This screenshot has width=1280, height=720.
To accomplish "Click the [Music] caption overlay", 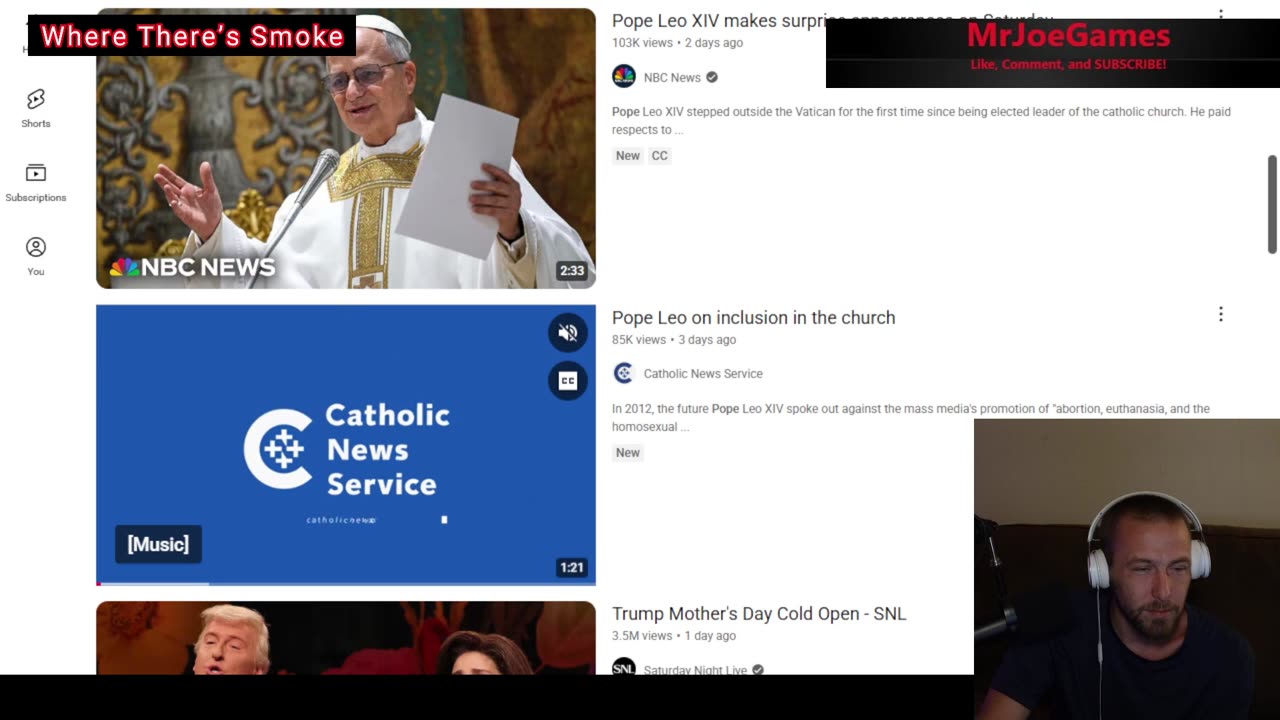I will pos(158,544).
